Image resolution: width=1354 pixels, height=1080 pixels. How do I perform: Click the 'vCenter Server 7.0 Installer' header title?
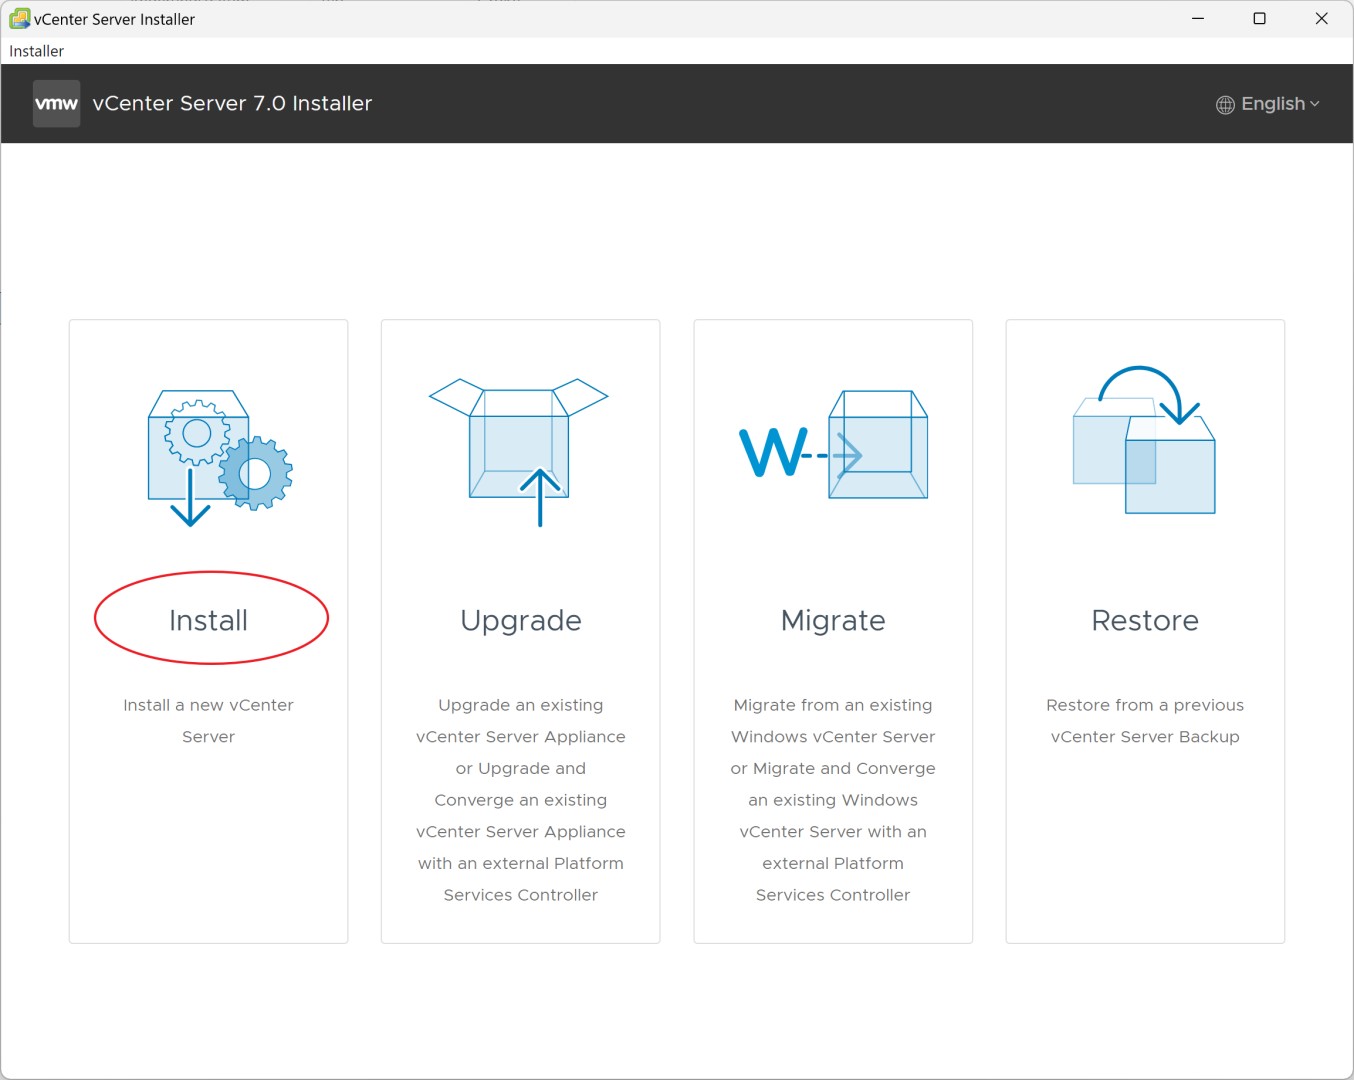232,104
